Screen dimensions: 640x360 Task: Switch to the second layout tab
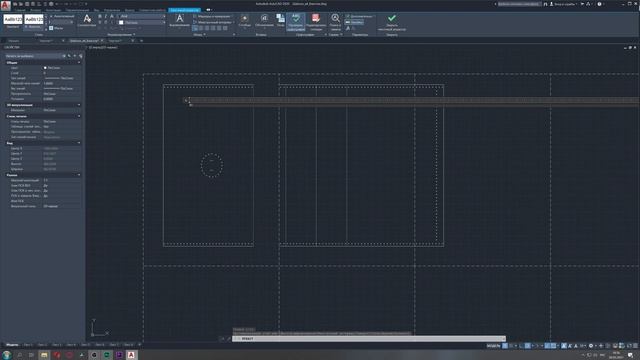coord(42,345)
